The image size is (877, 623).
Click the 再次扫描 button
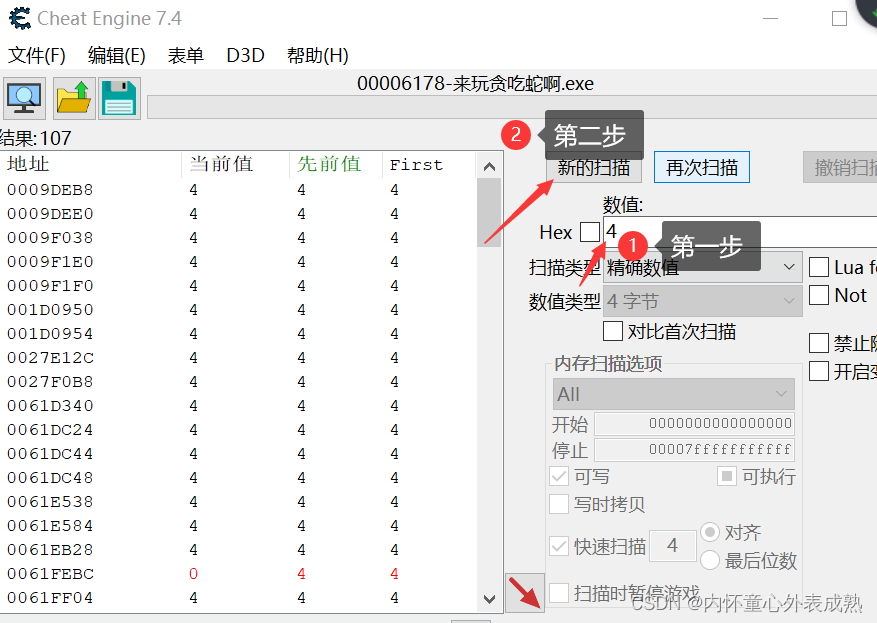[702, 167]
